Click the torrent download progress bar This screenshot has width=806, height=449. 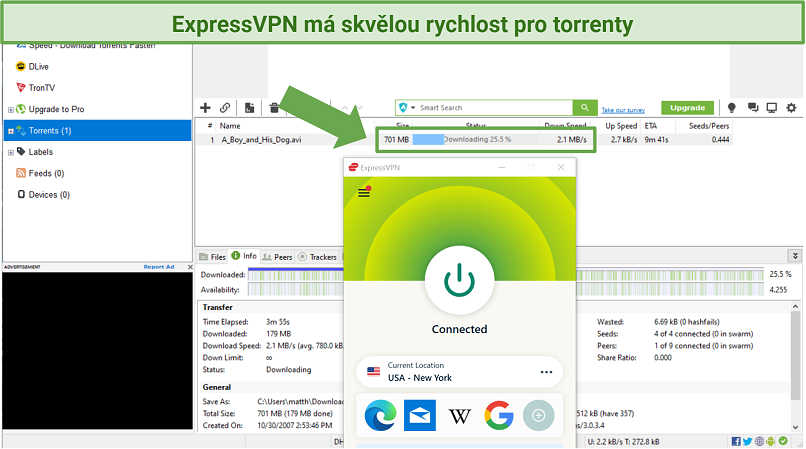(x=475, y=139)
